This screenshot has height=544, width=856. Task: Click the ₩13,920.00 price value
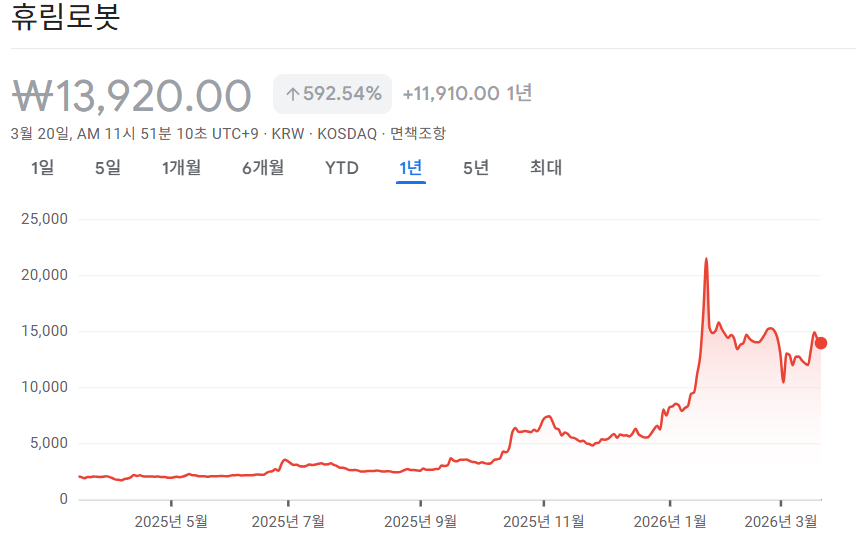(132, 96)
